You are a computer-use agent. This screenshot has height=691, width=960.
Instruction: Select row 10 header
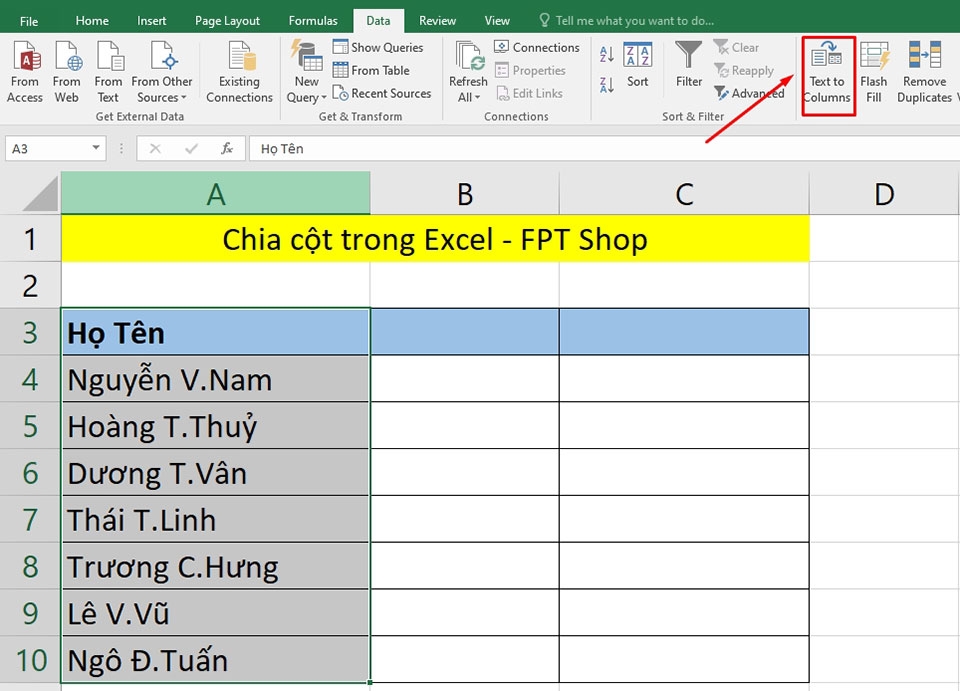point(30,660)
